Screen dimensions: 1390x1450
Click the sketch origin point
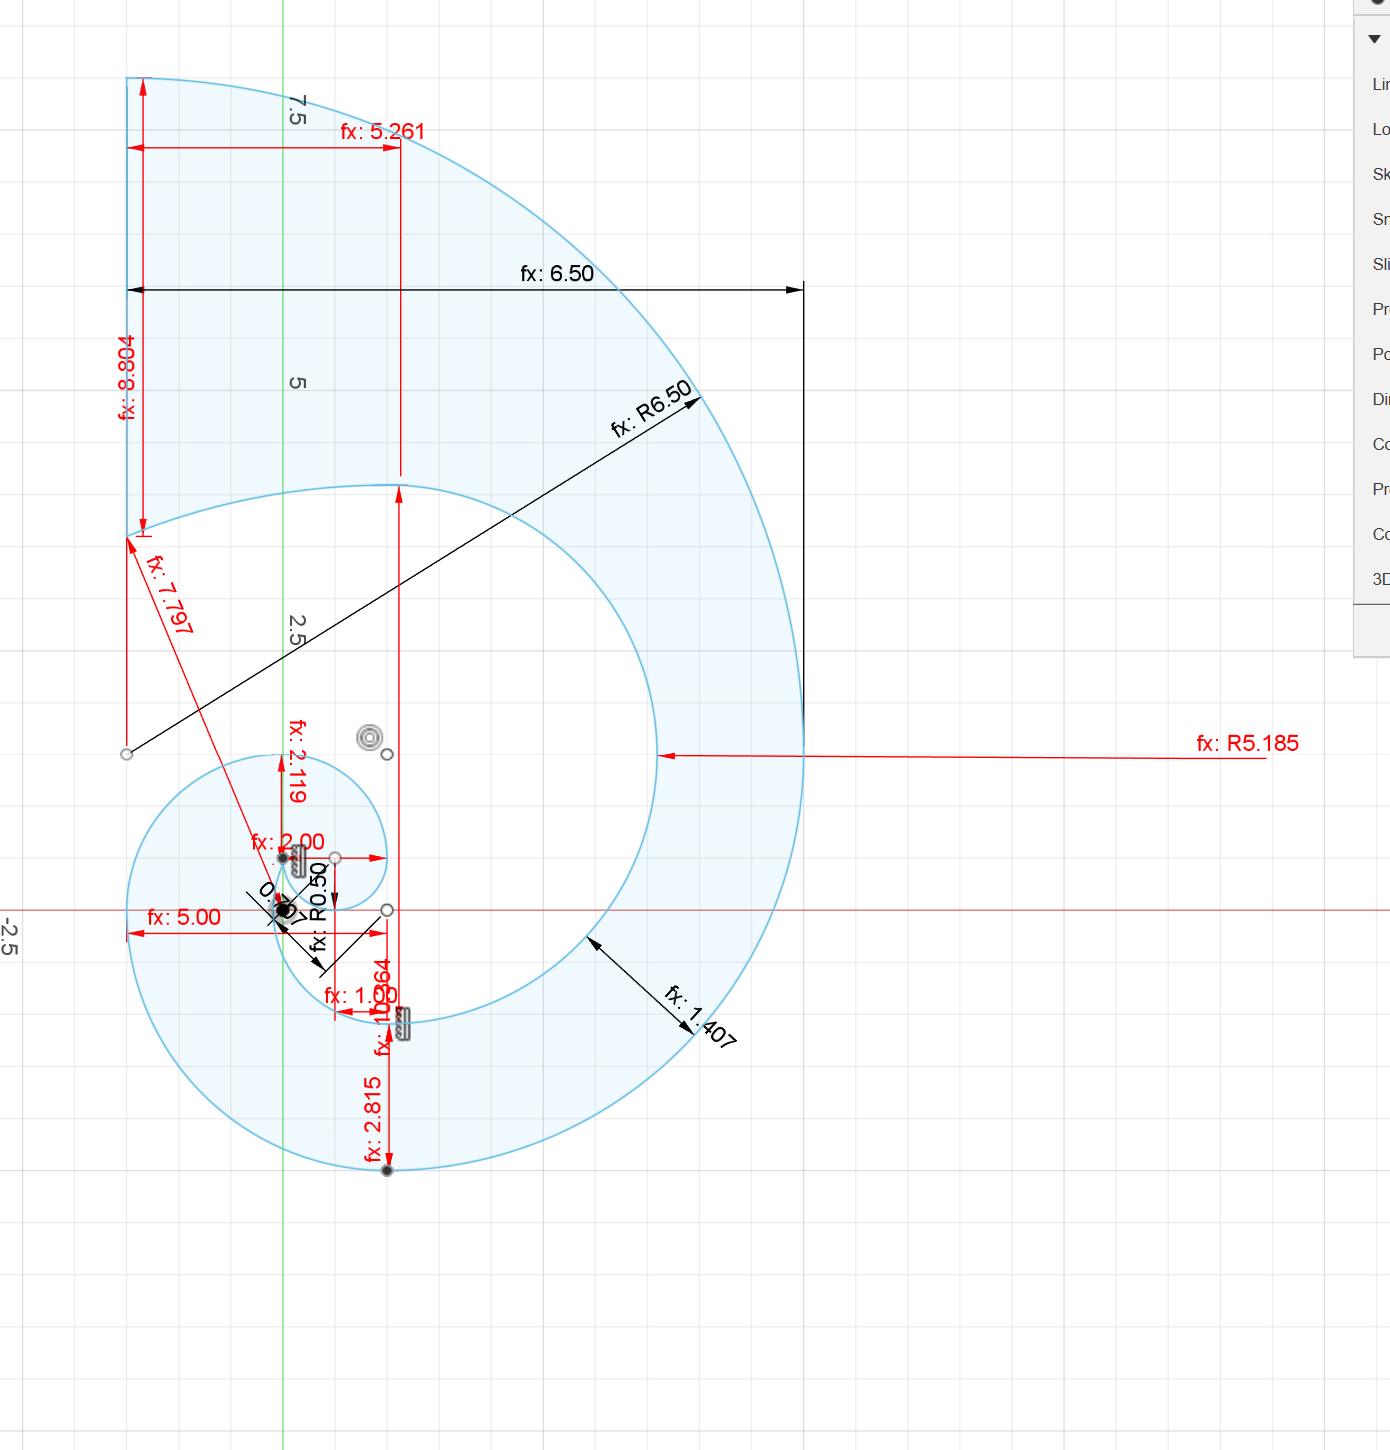pos(284,910)
